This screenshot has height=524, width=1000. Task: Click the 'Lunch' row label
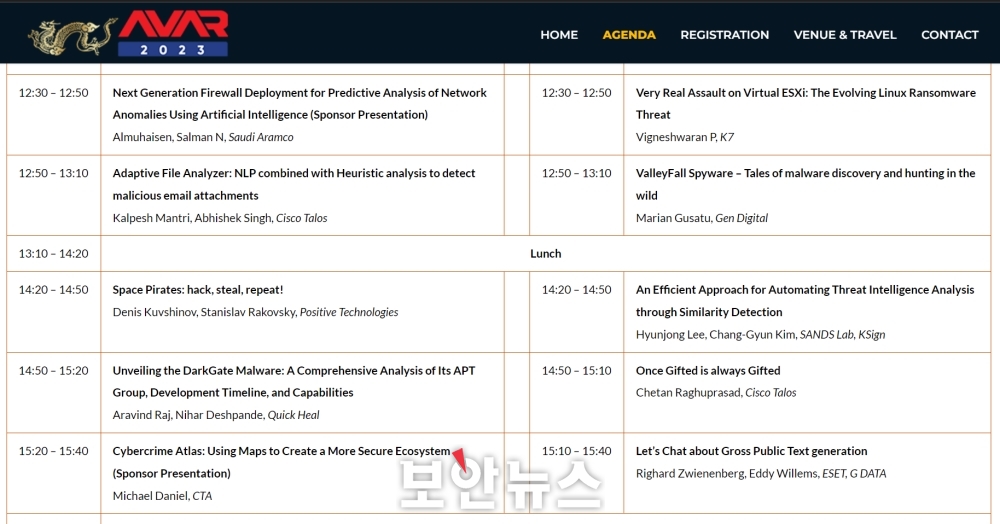(546, 254)
